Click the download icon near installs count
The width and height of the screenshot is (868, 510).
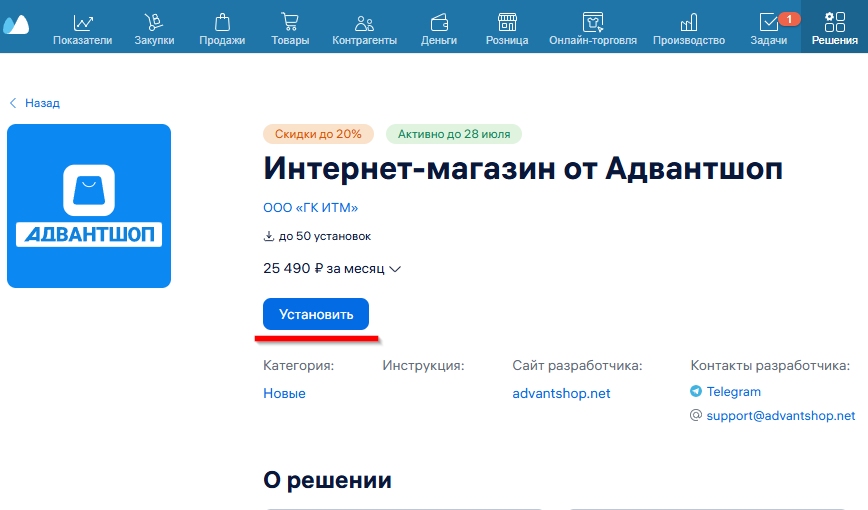coord(268,236)
